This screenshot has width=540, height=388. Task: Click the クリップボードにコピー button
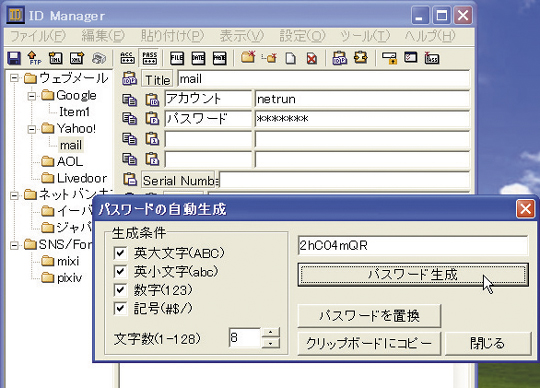point(369,343)
